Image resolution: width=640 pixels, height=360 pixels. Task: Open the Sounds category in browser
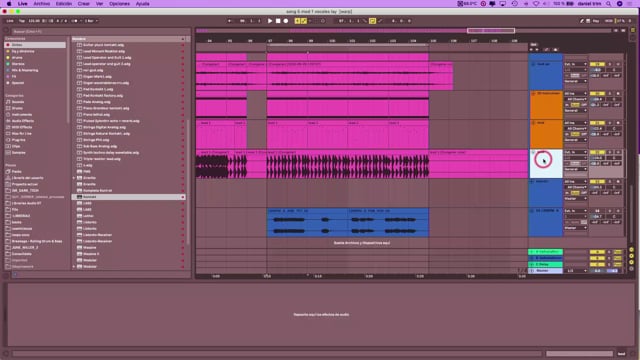18,102
